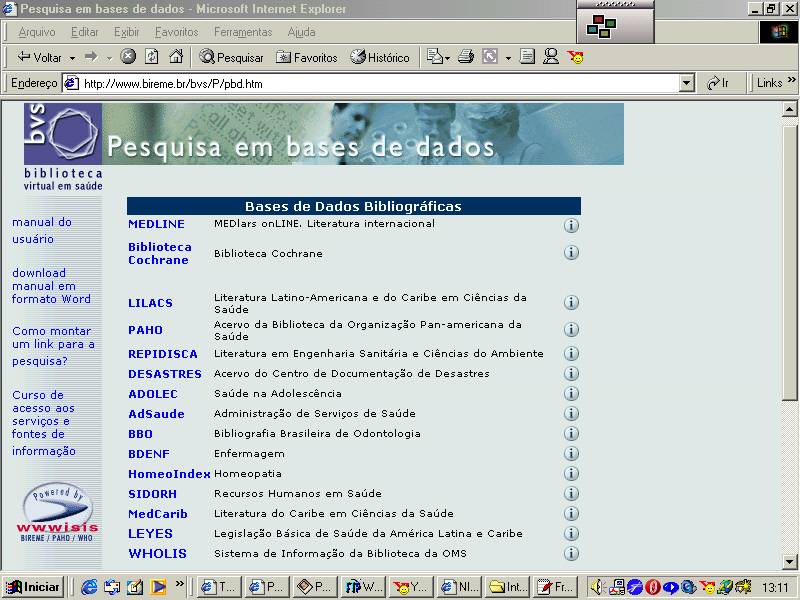Screen dimensions: 800x600
Task: Click the info icon for LEYES
Action: (571, 534)
